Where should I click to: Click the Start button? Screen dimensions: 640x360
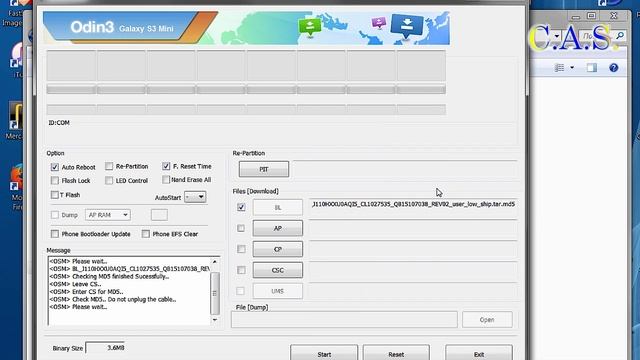324,353
